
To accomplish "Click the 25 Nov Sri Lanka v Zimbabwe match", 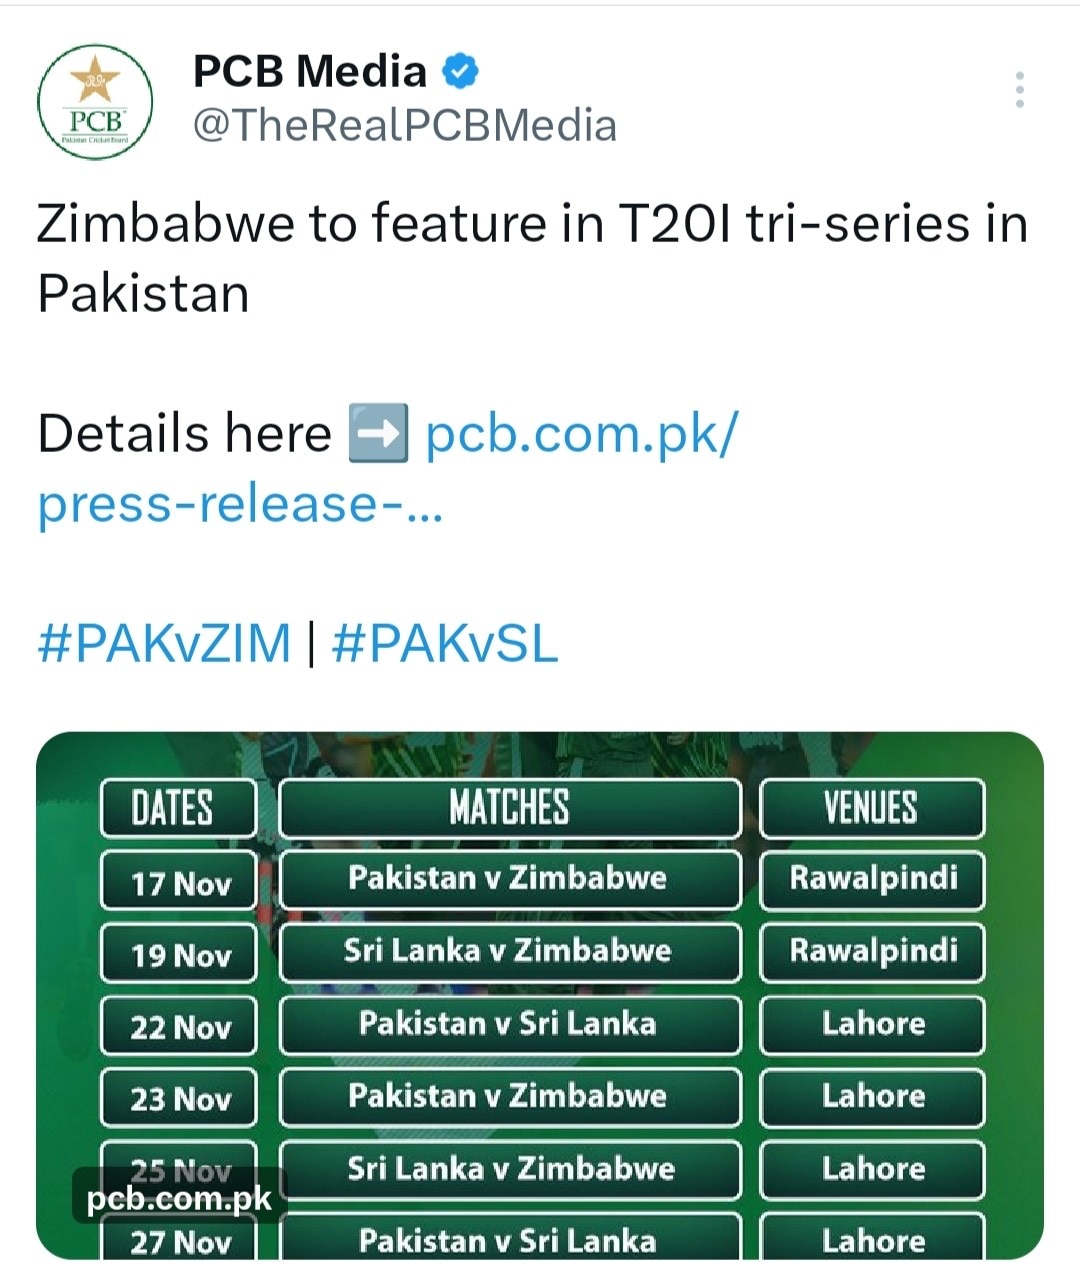I will pyautogui.click(x=510, y=1168).
